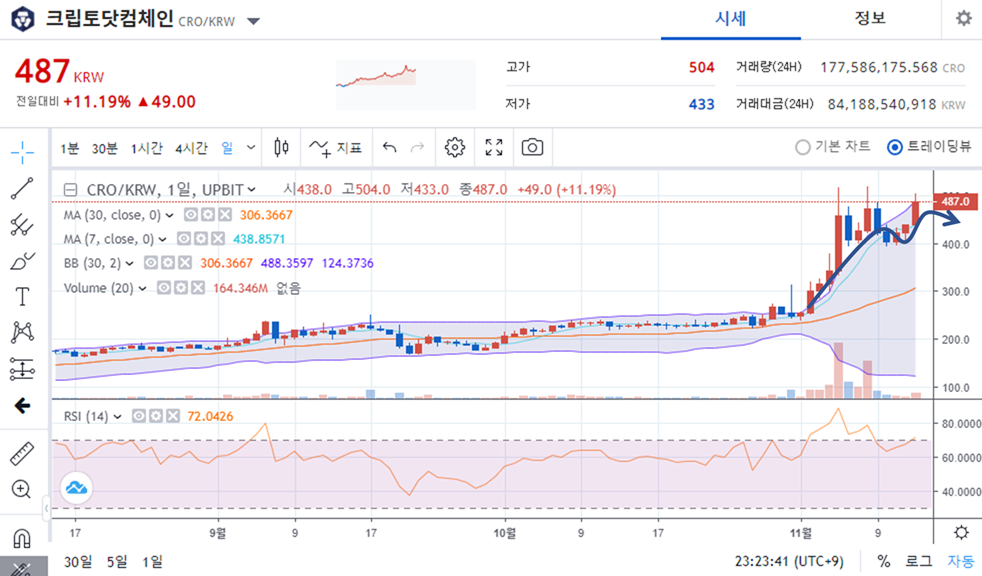
Task: Click the 487.0 price label on axis
Action: pyautogui.click(x=955, y=202)
